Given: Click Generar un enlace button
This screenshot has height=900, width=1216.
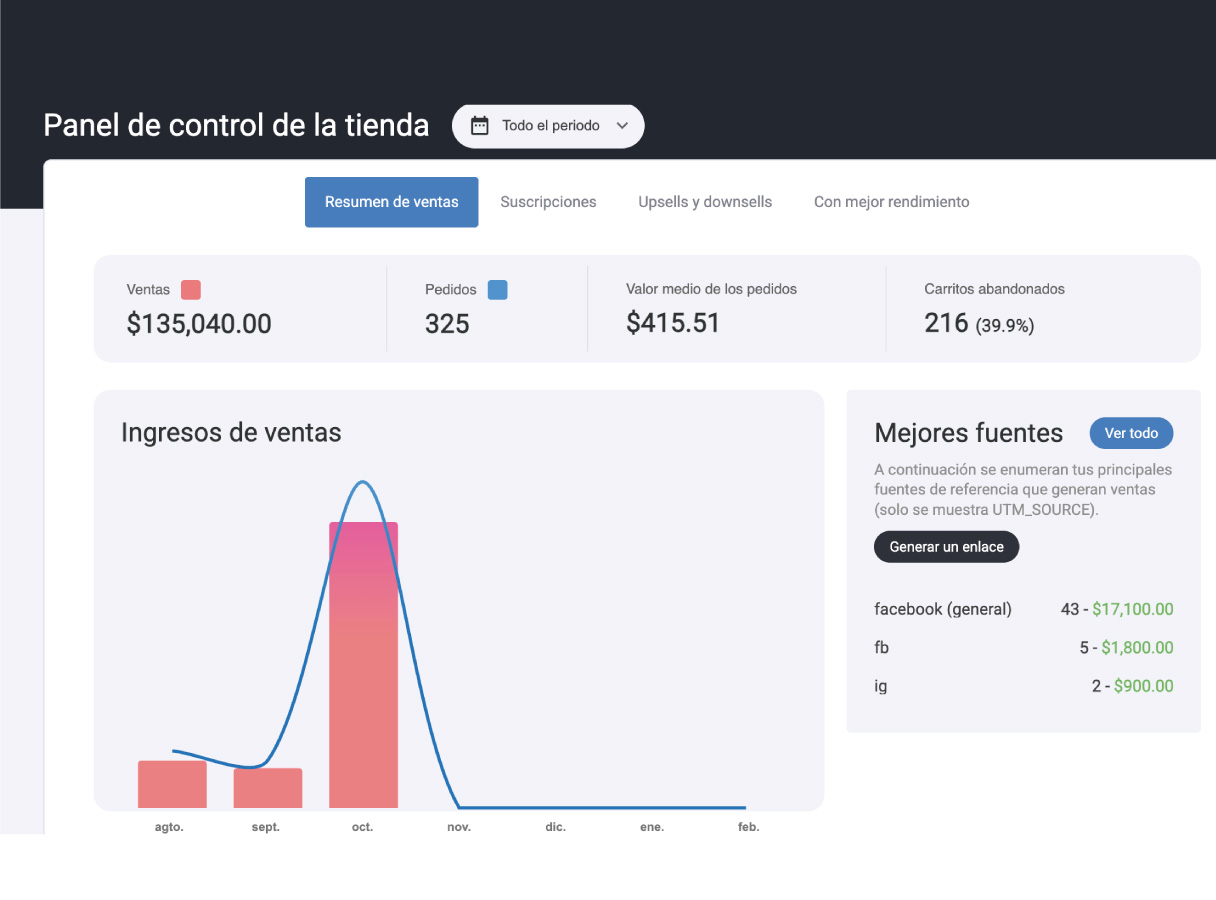Looking at the screenshot, I should [946, 547].
